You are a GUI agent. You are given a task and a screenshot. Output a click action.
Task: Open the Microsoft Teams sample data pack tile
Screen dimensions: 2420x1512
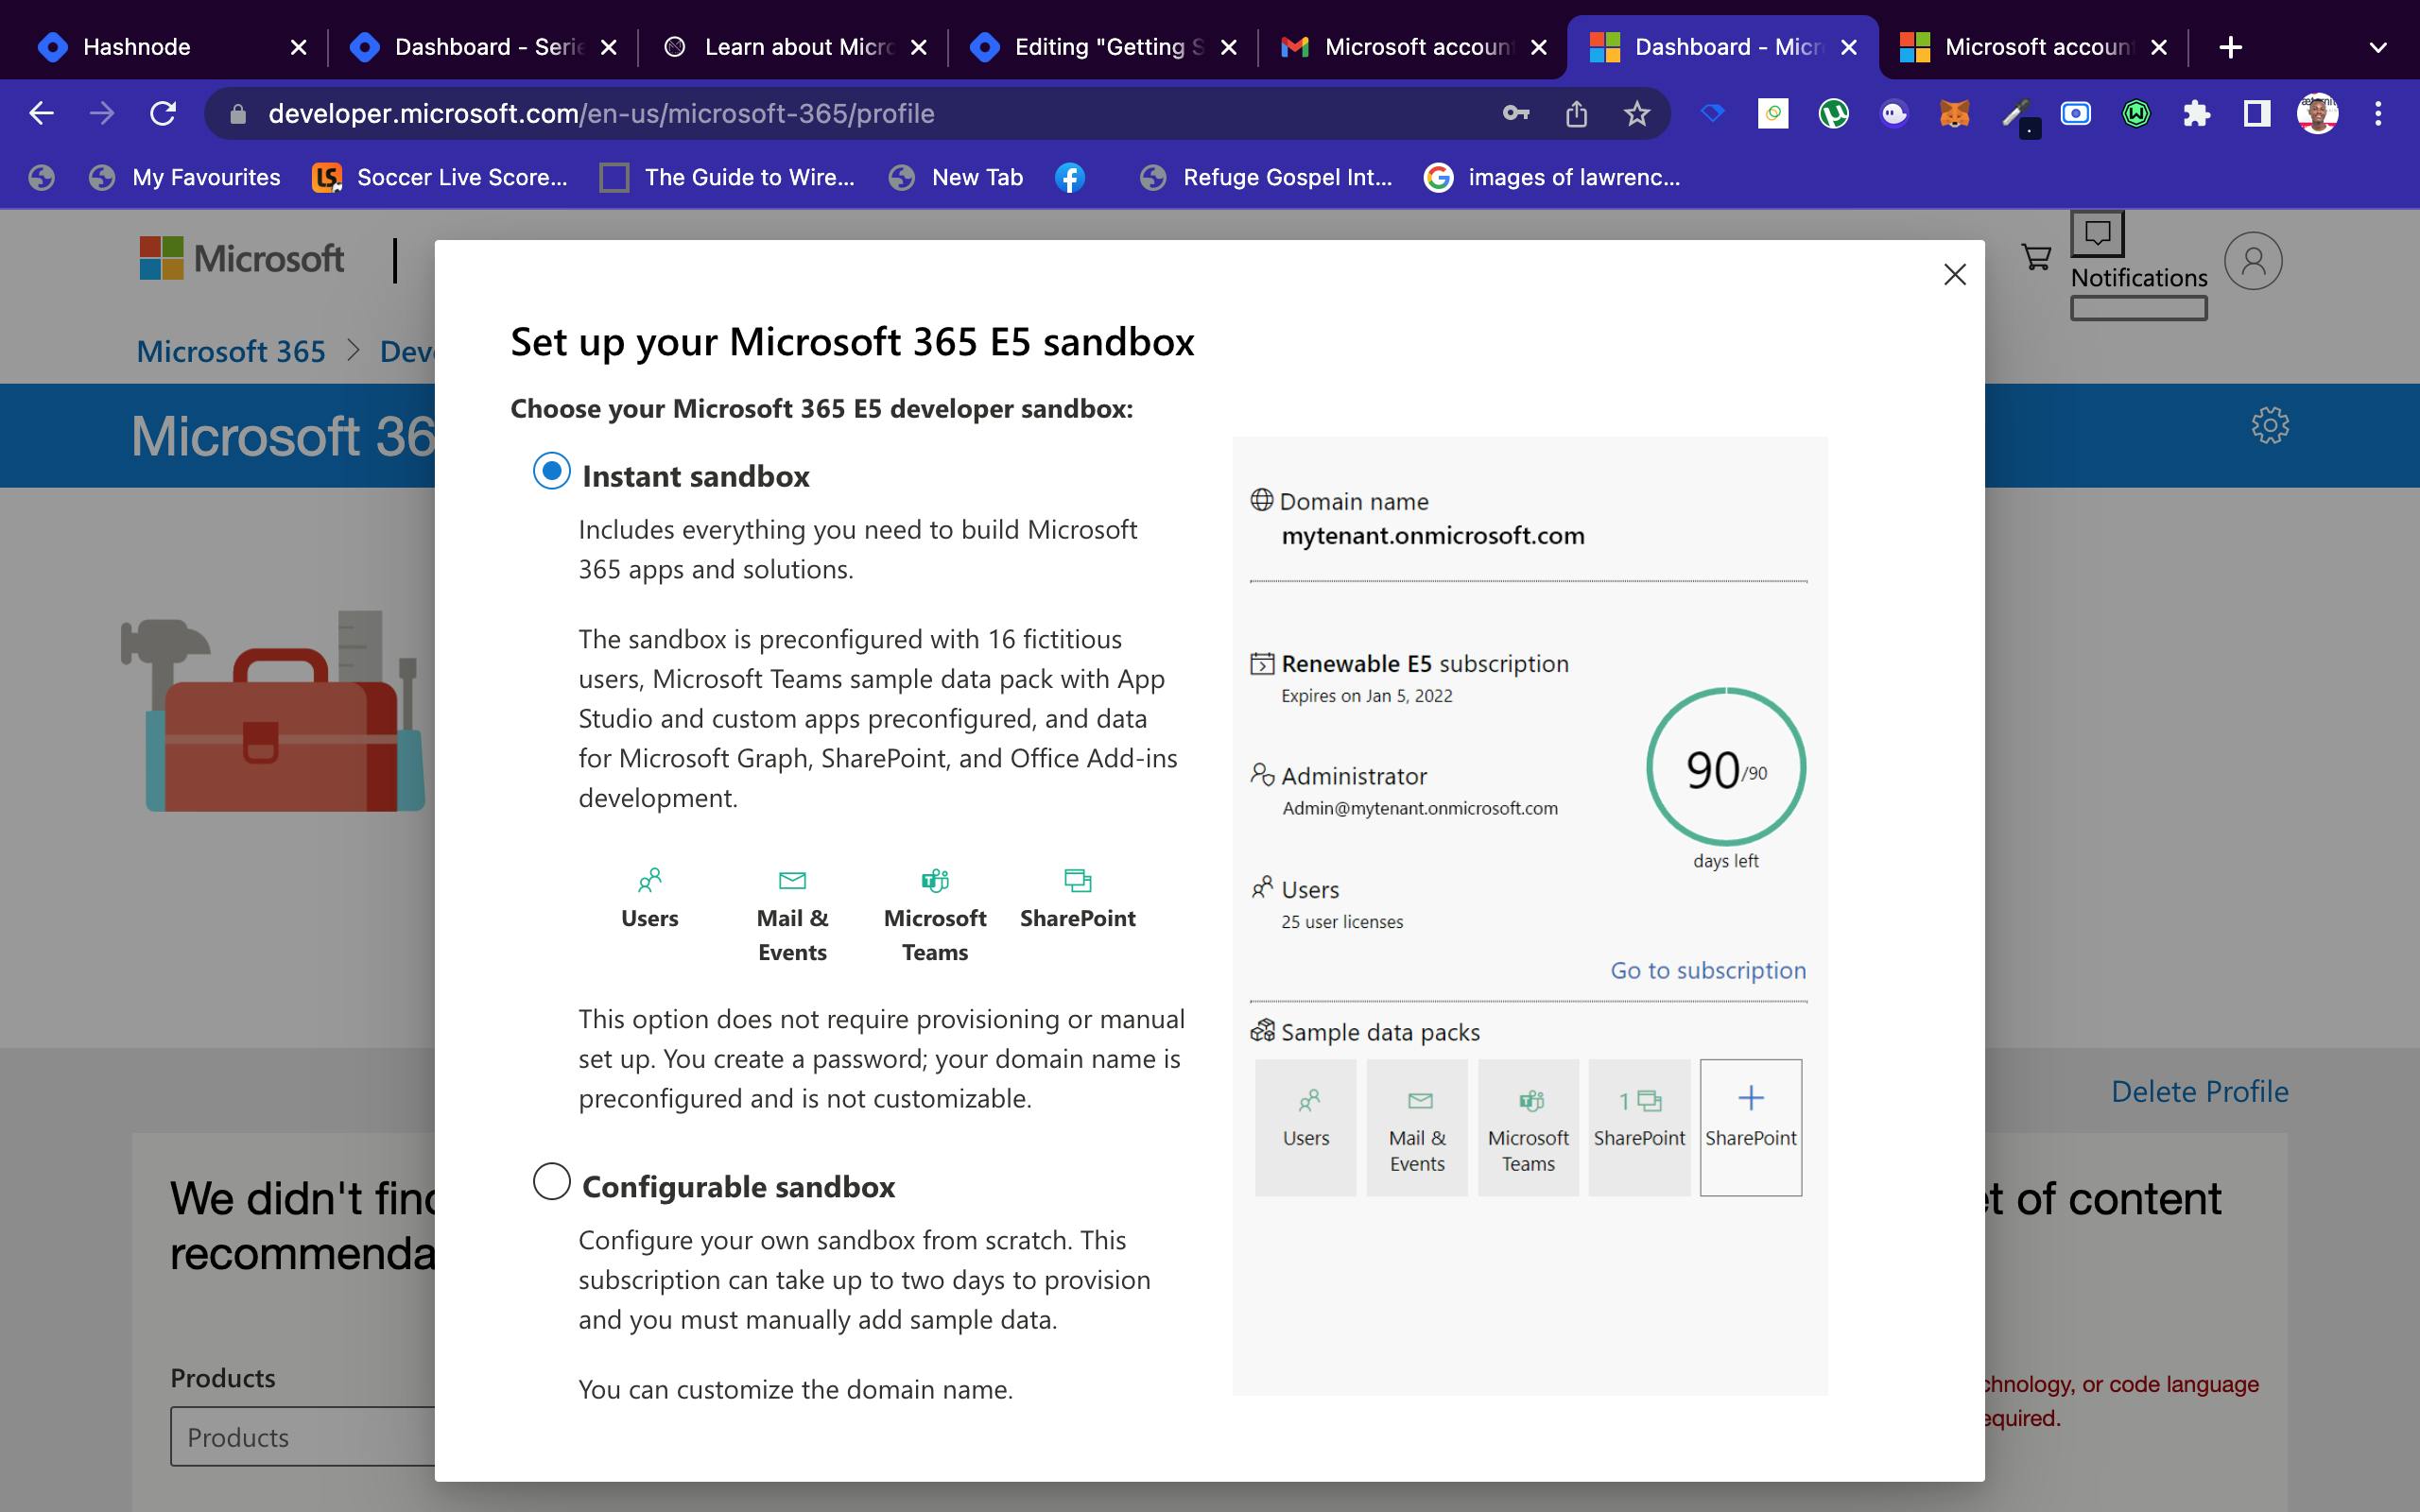1528,1127
